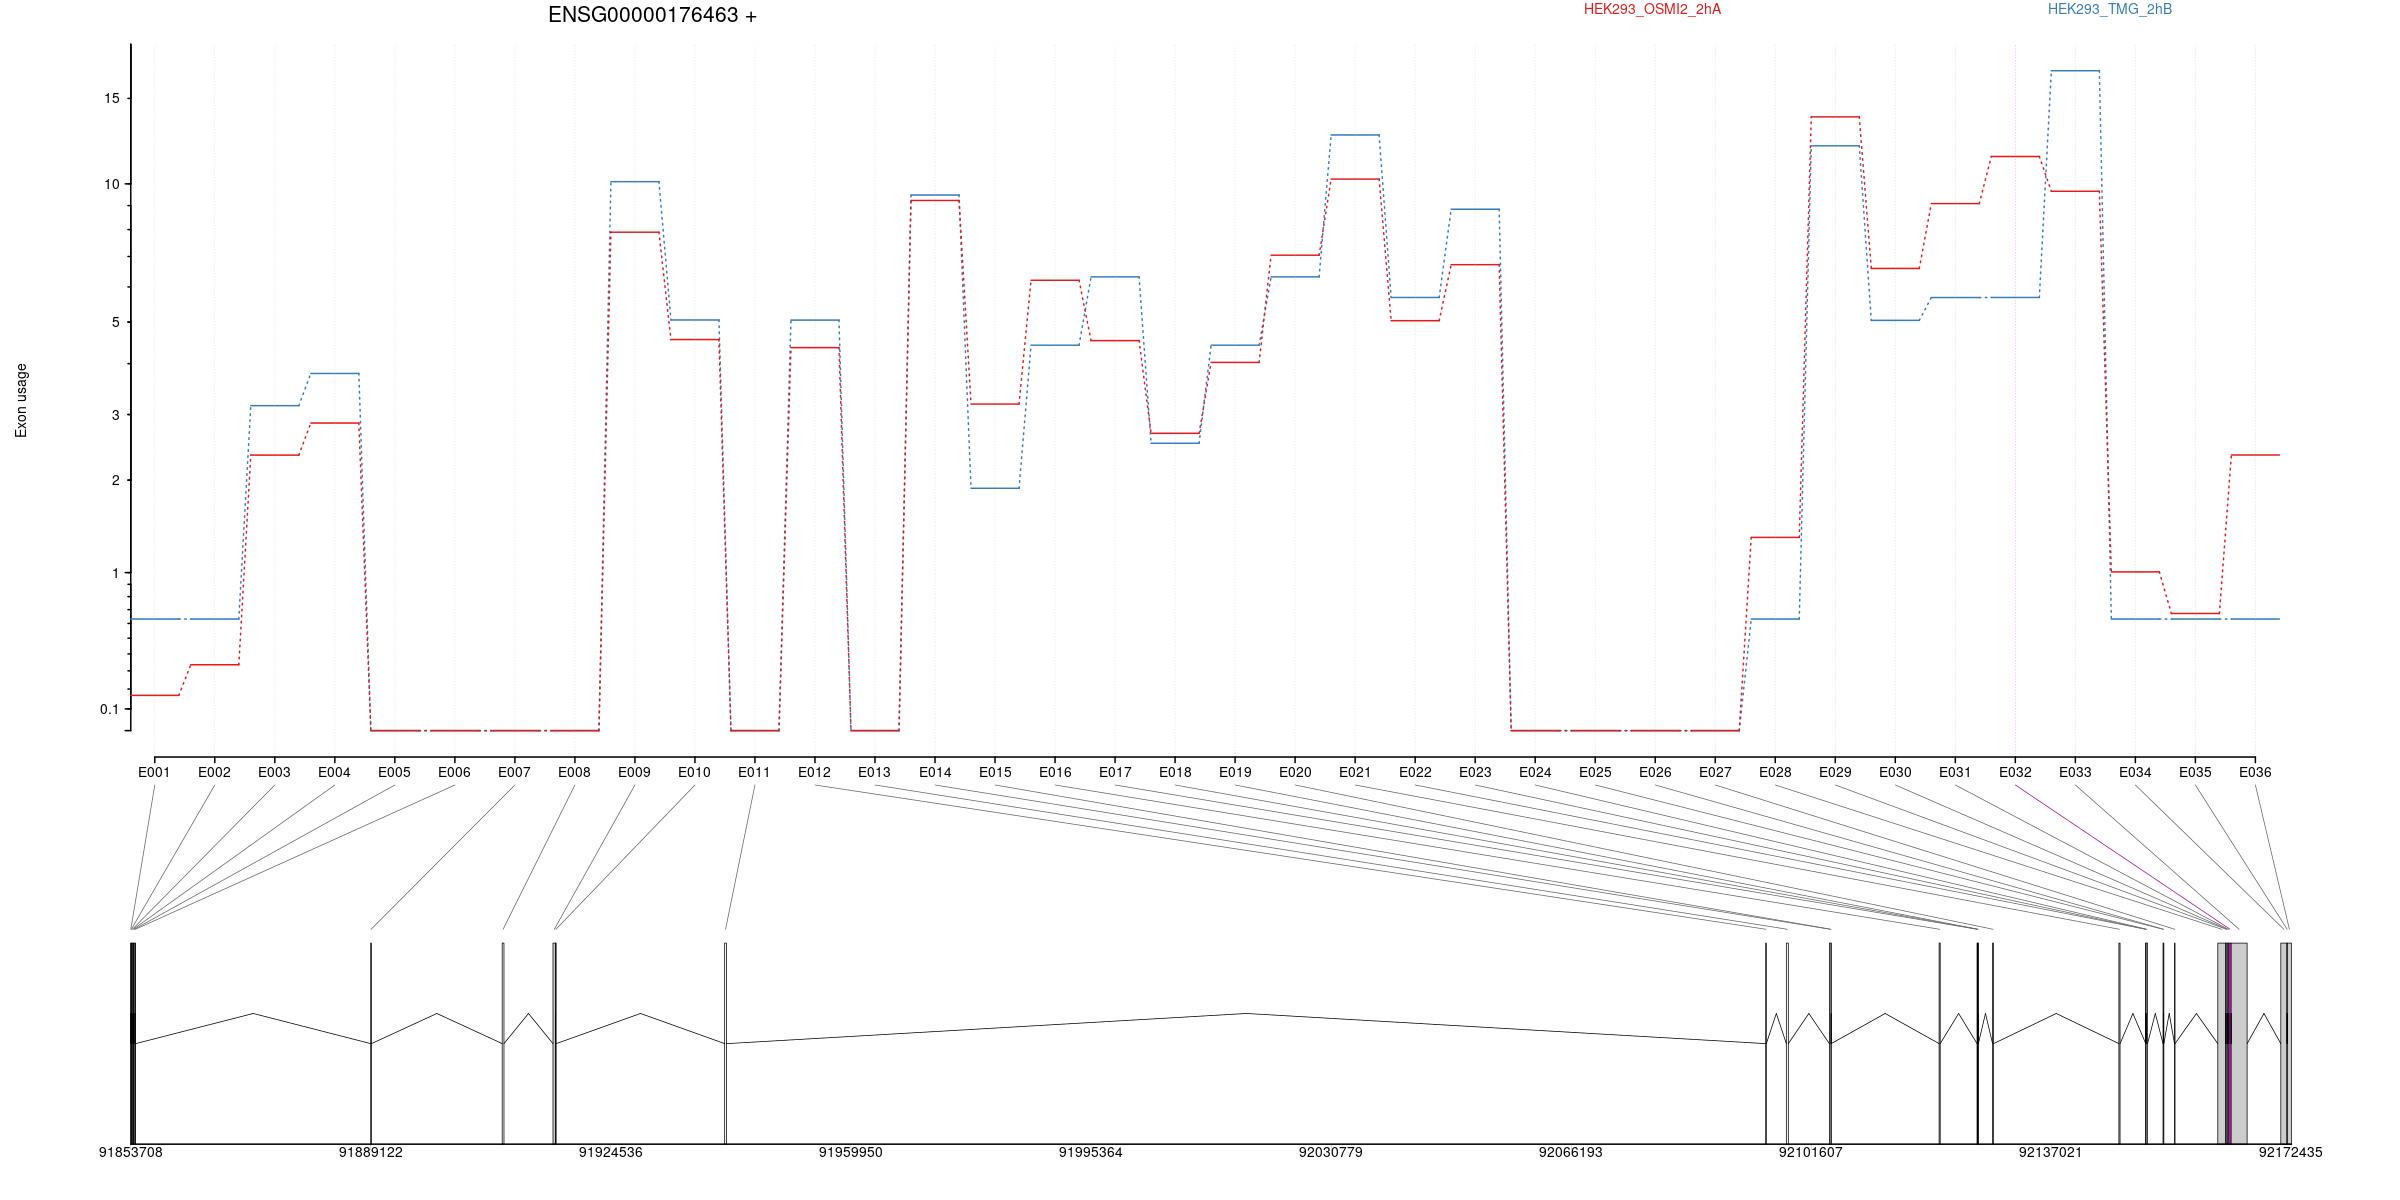2400x1200 pixels.
Task: Click genomic coordinate 91995364
Action: point(1091,1152)
